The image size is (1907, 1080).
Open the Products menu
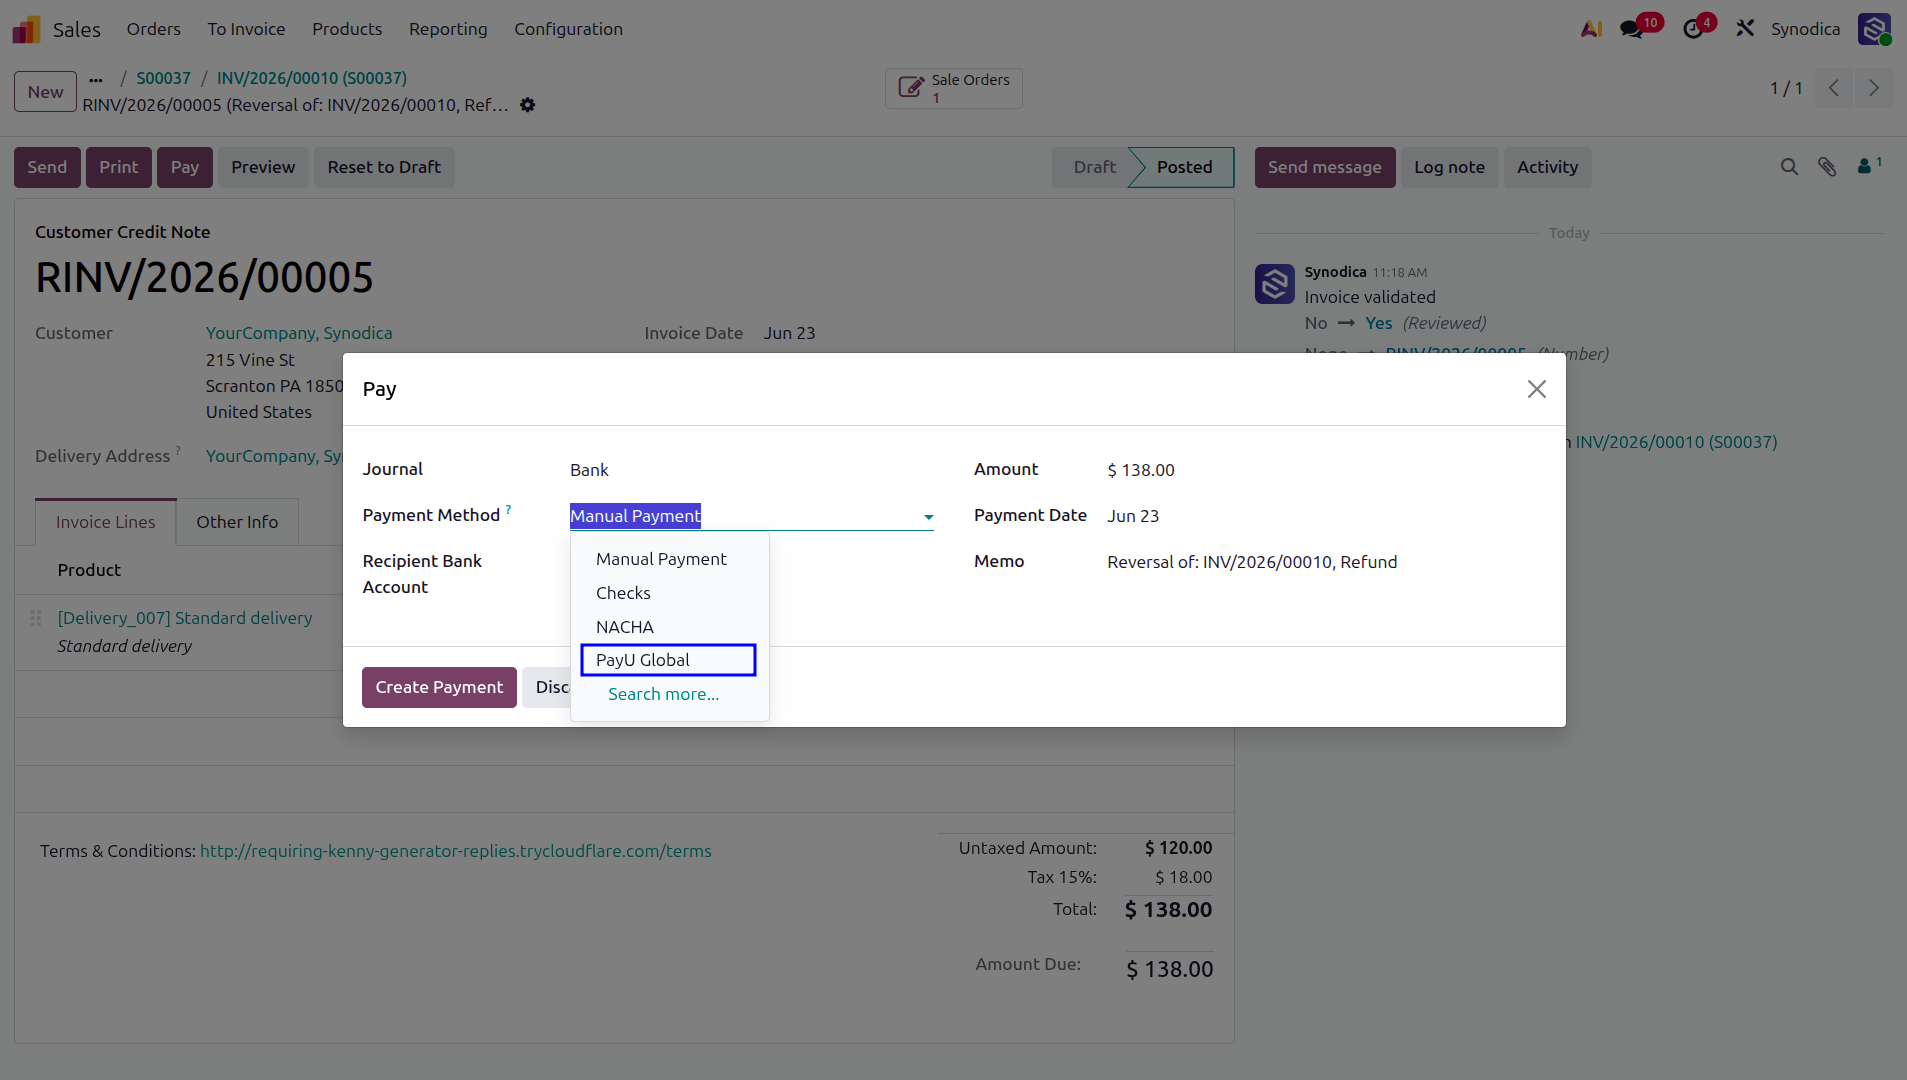tap(347, 29)
